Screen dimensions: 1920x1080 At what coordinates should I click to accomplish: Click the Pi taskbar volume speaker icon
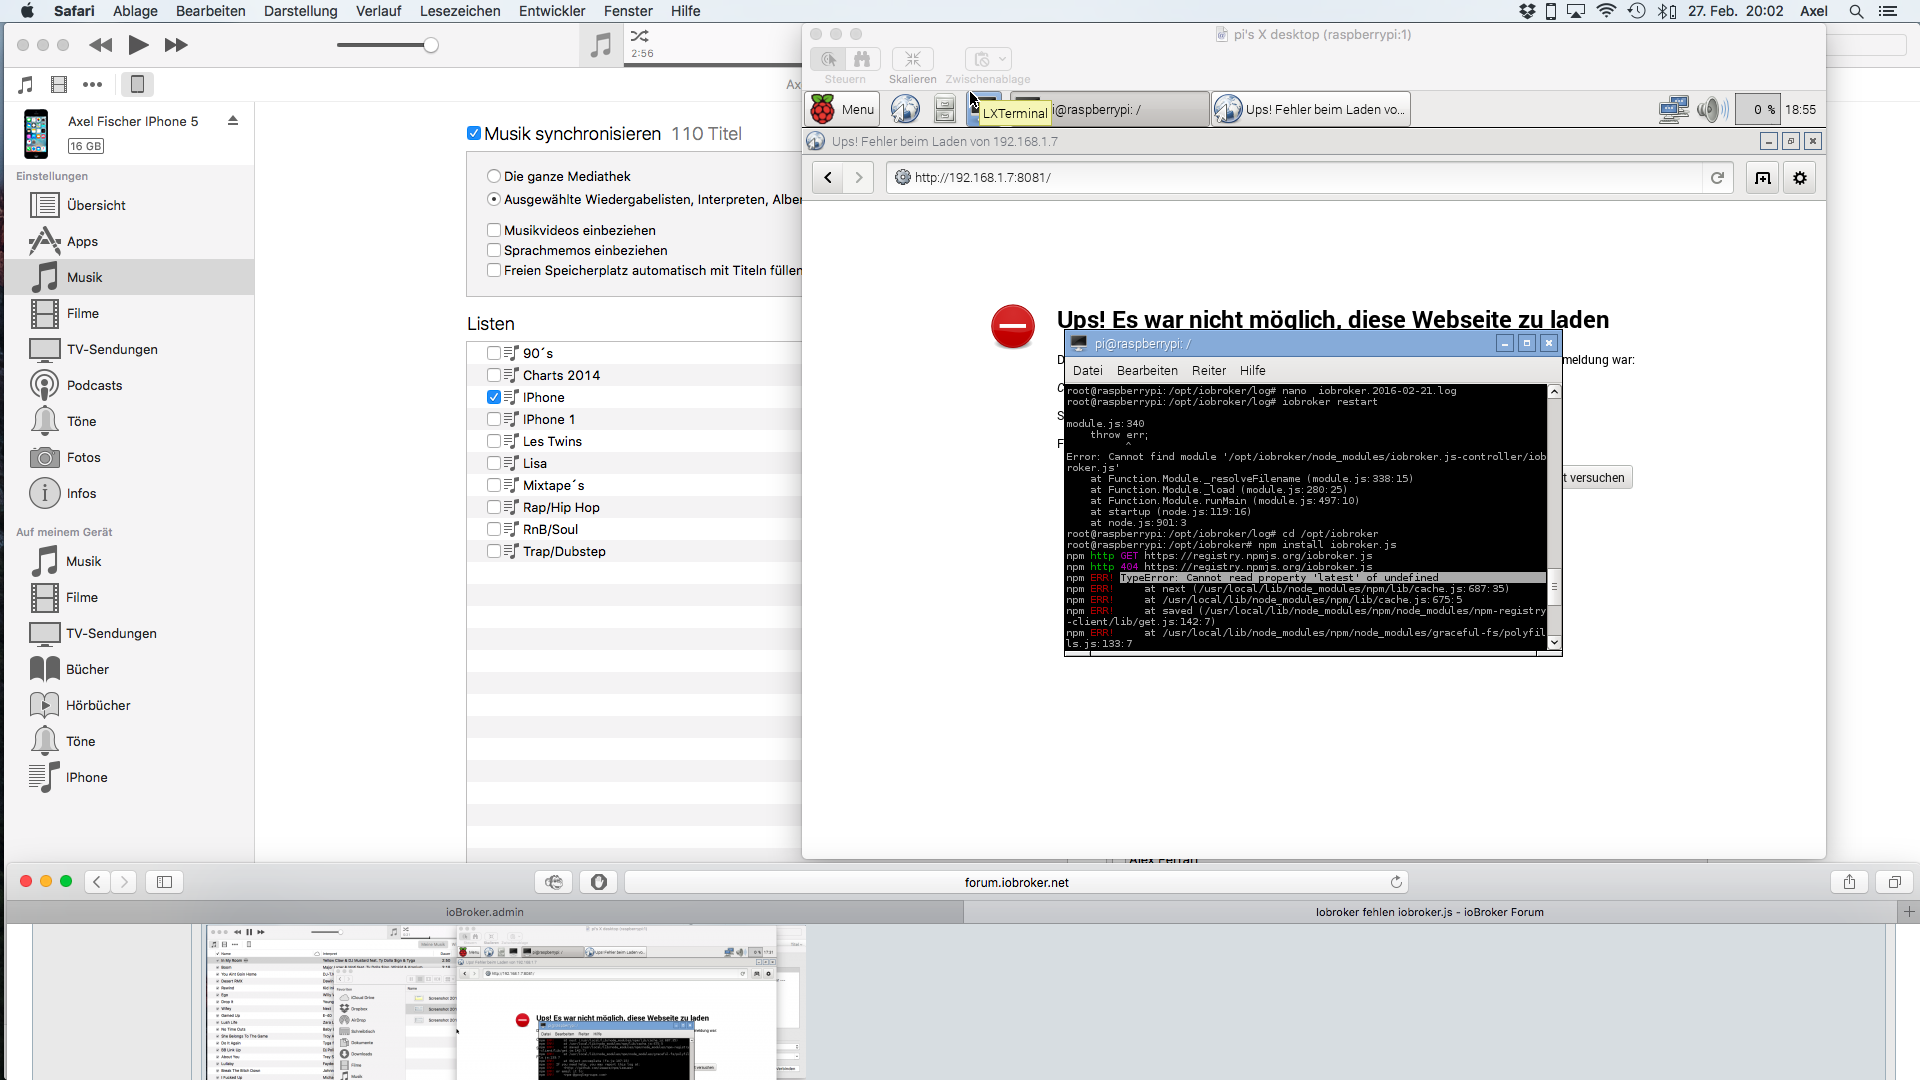[x=1710, y=110]
